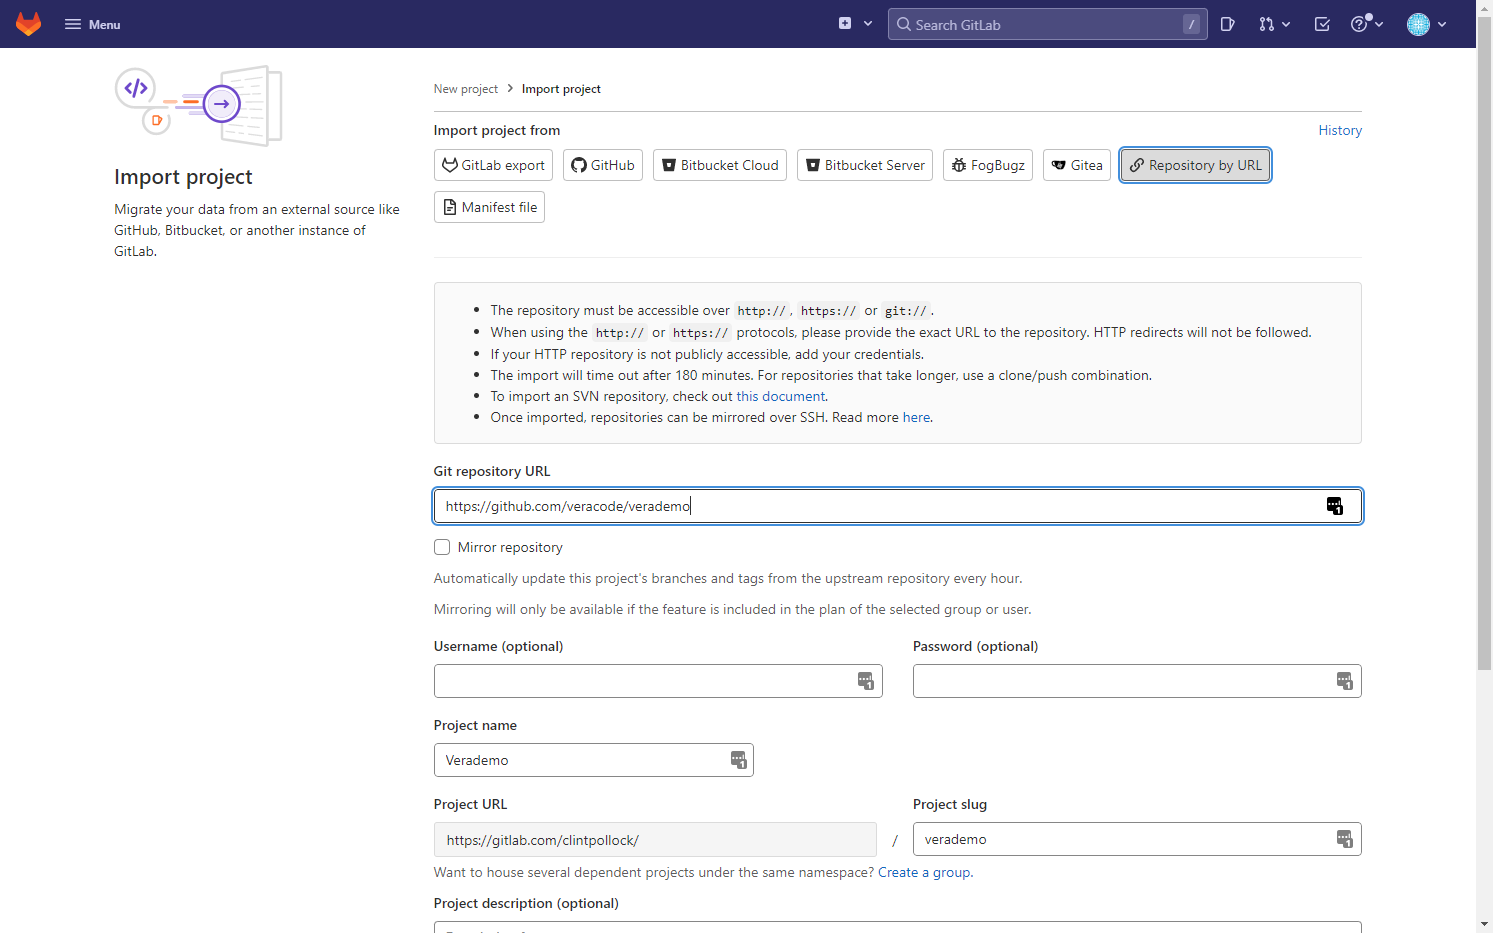
Task: Click the Password (optional) field
Action: (x=1137, y=681)
